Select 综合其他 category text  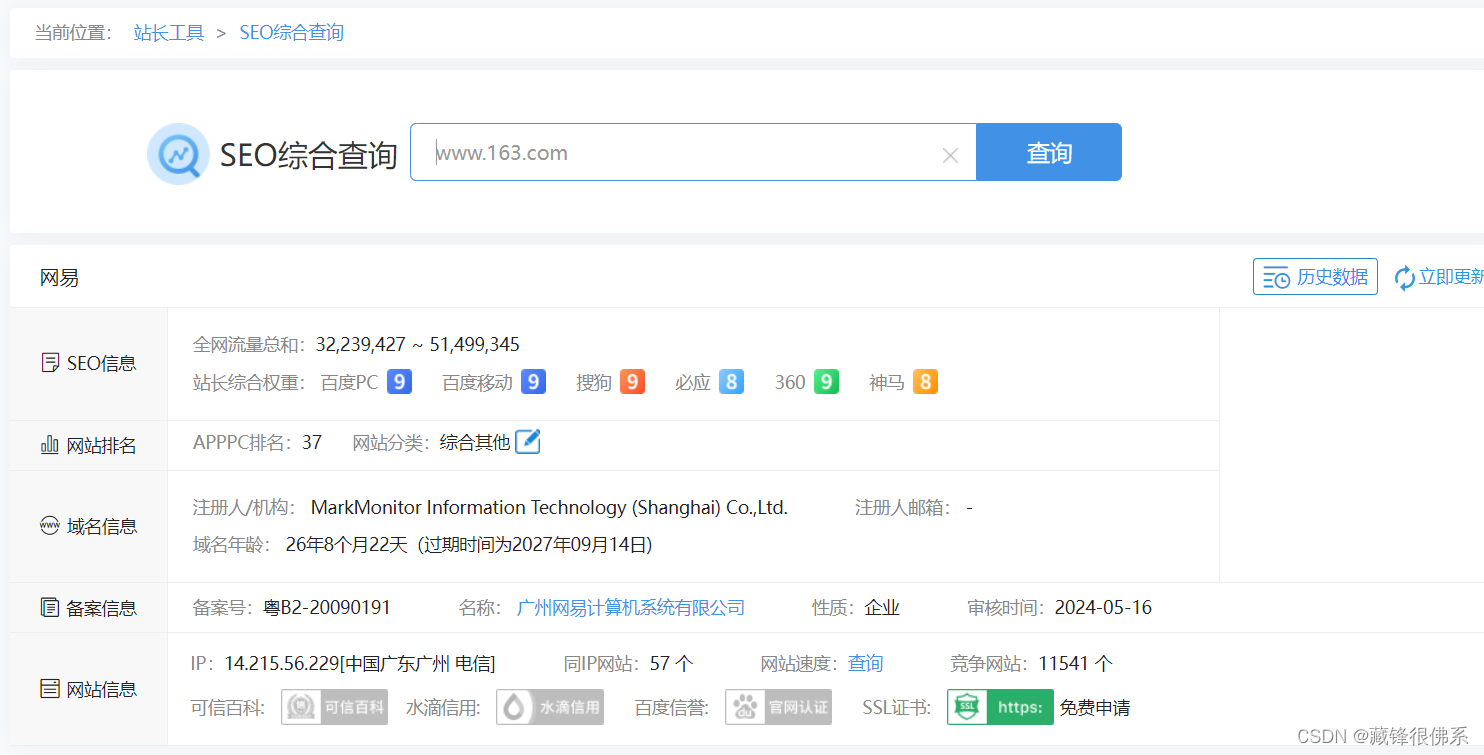coord(475,442)
